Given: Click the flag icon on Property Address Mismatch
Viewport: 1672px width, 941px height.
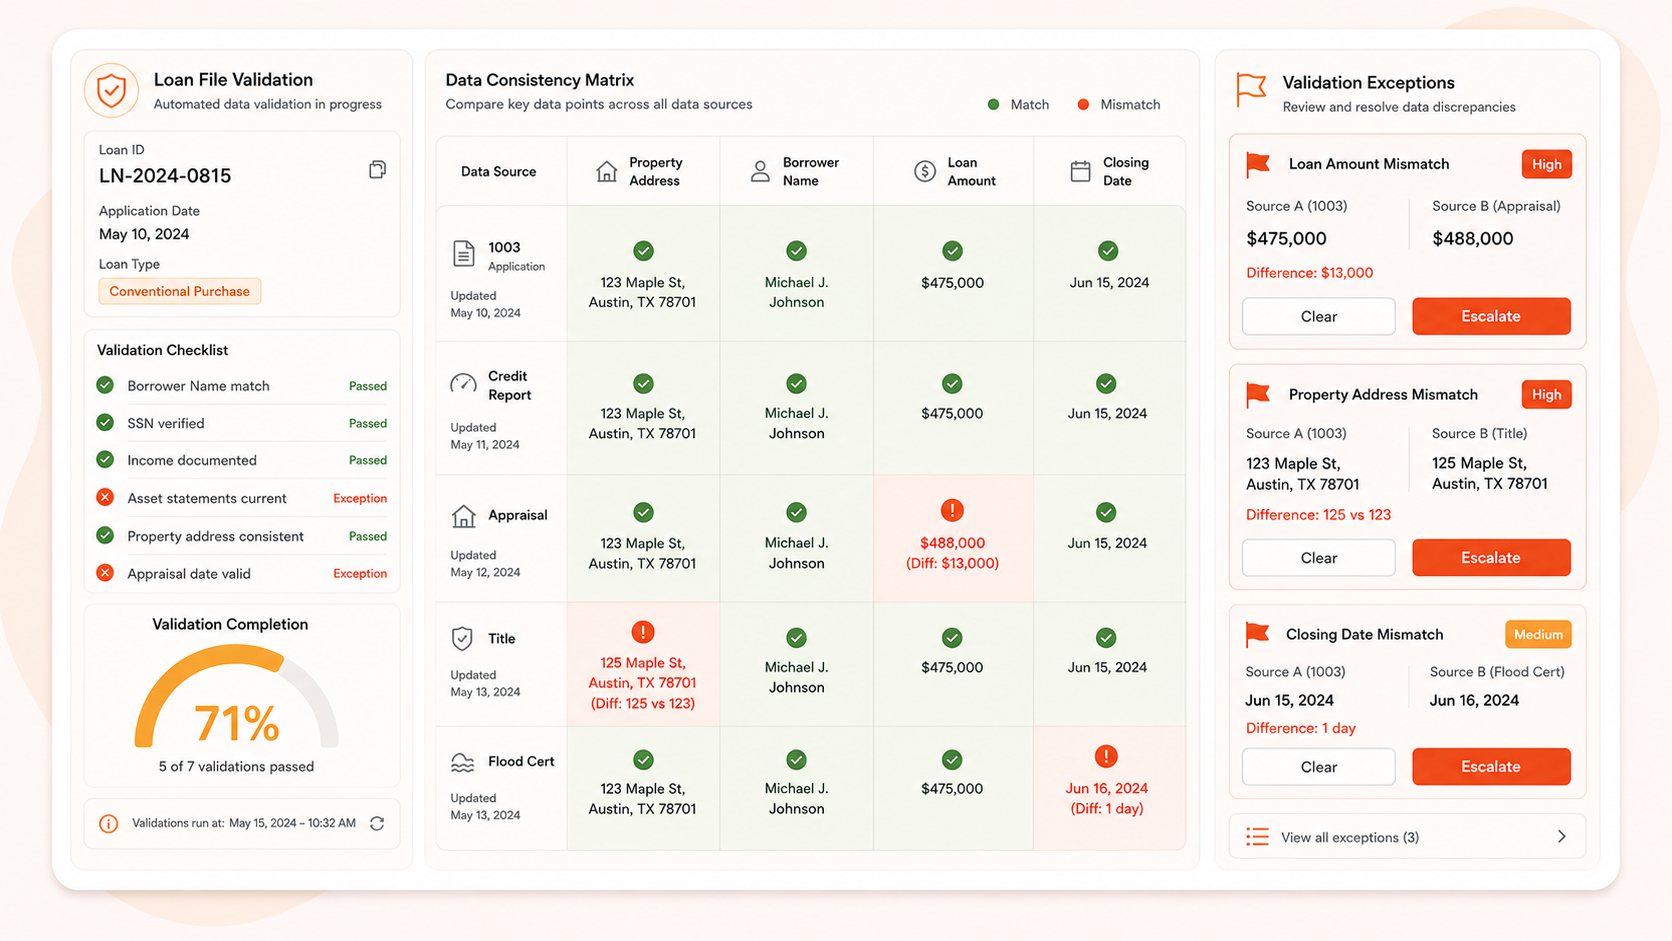Looking at the screenshot, I should click(1258, 395).
